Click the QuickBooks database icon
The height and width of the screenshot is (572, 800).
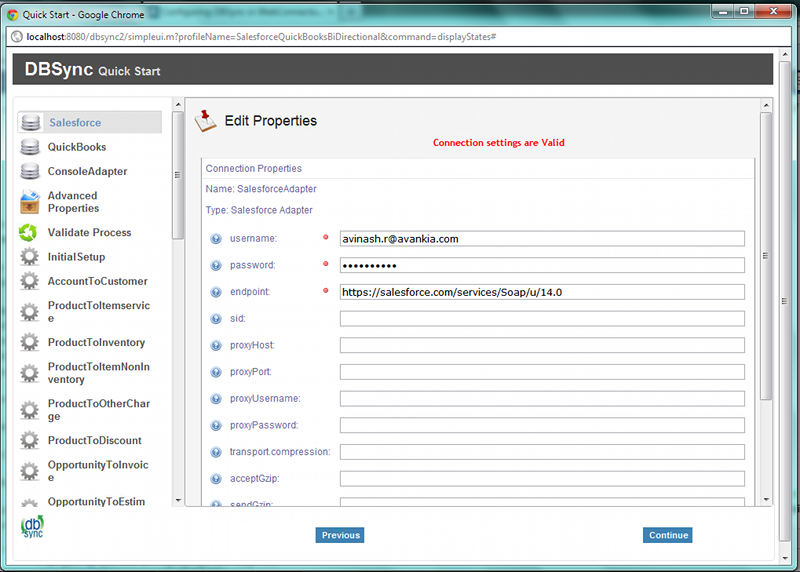[x=30, y=147]
